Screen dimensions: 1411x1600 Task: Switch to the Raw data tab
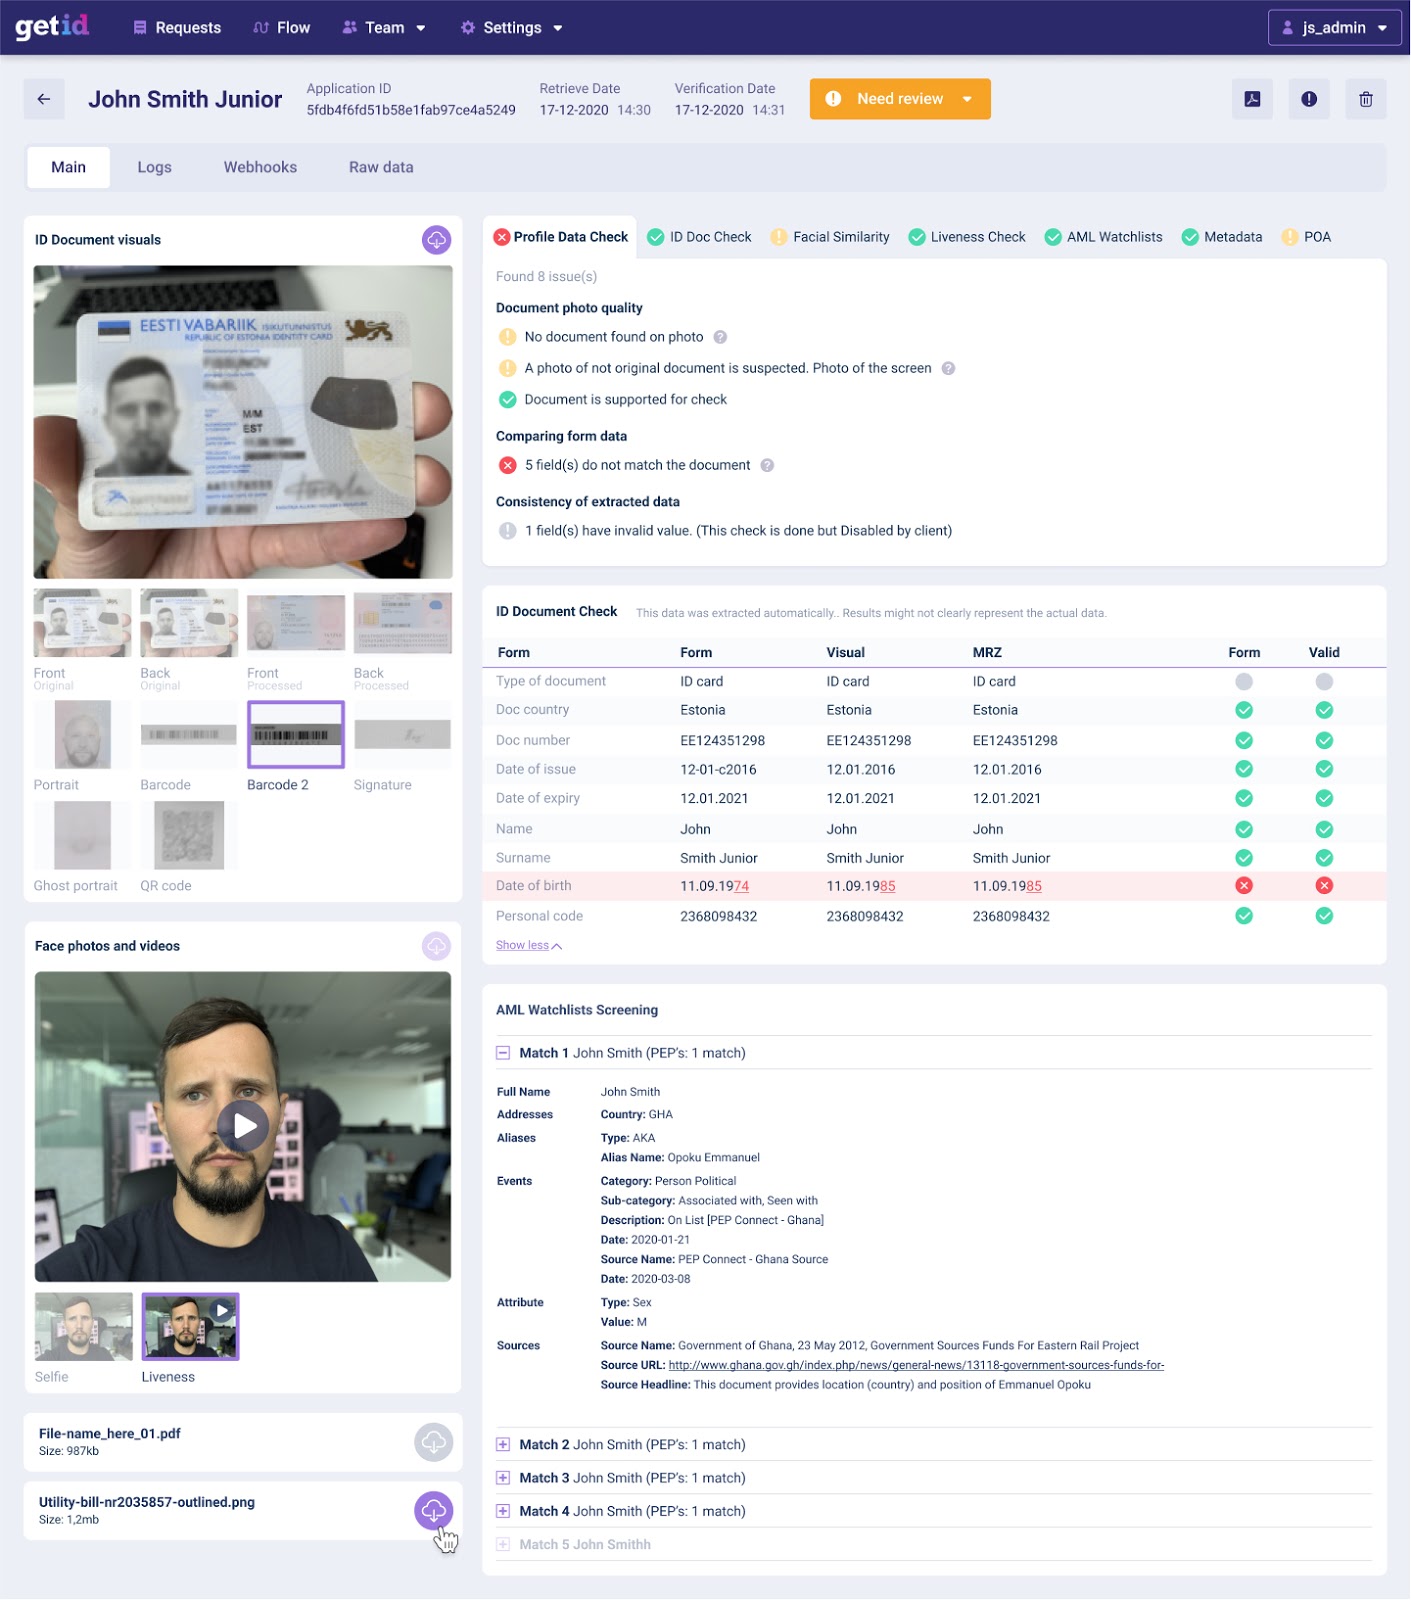click(381, 167)
